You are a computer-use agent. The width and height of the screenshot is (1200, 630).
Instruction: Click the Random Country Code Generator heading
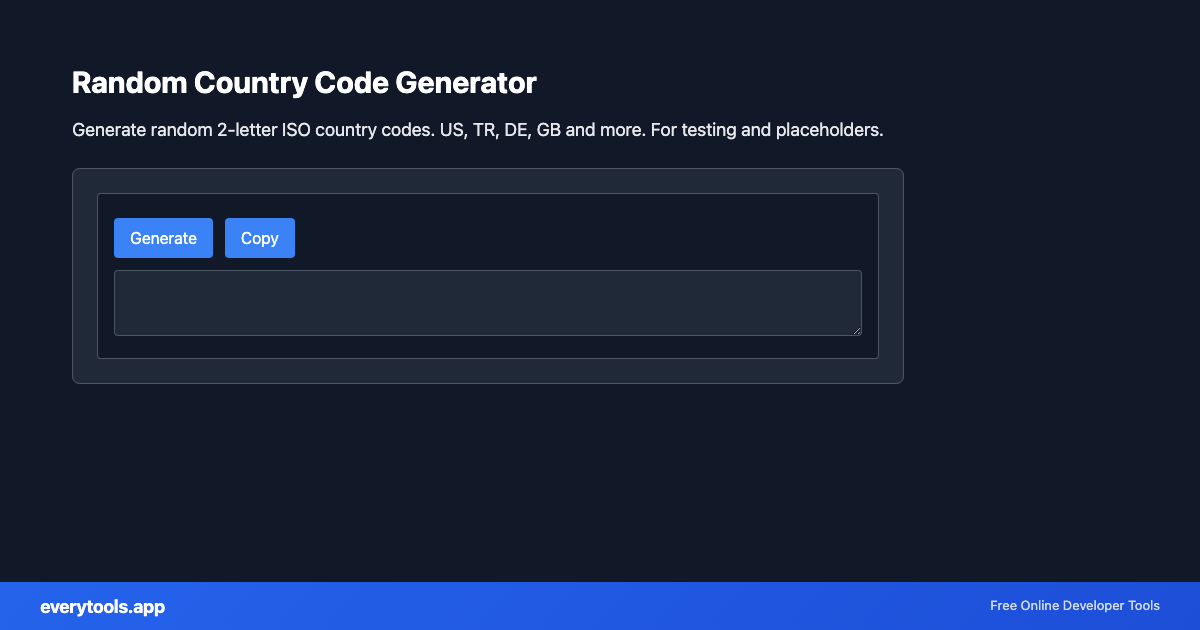pyautogui.click(x=304, y=83)
